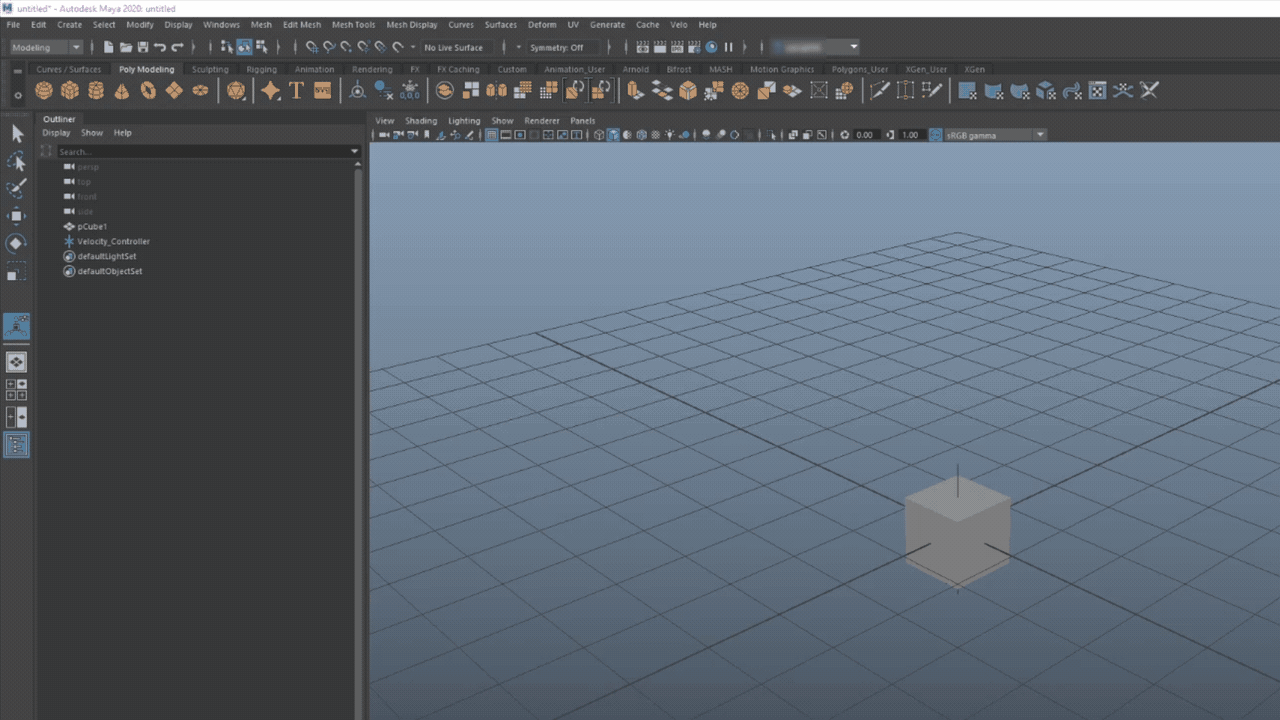Open the sRGB gamma dropdown
The width and height of the screenshot is (1280, 720).
click(x=995, y=135)
